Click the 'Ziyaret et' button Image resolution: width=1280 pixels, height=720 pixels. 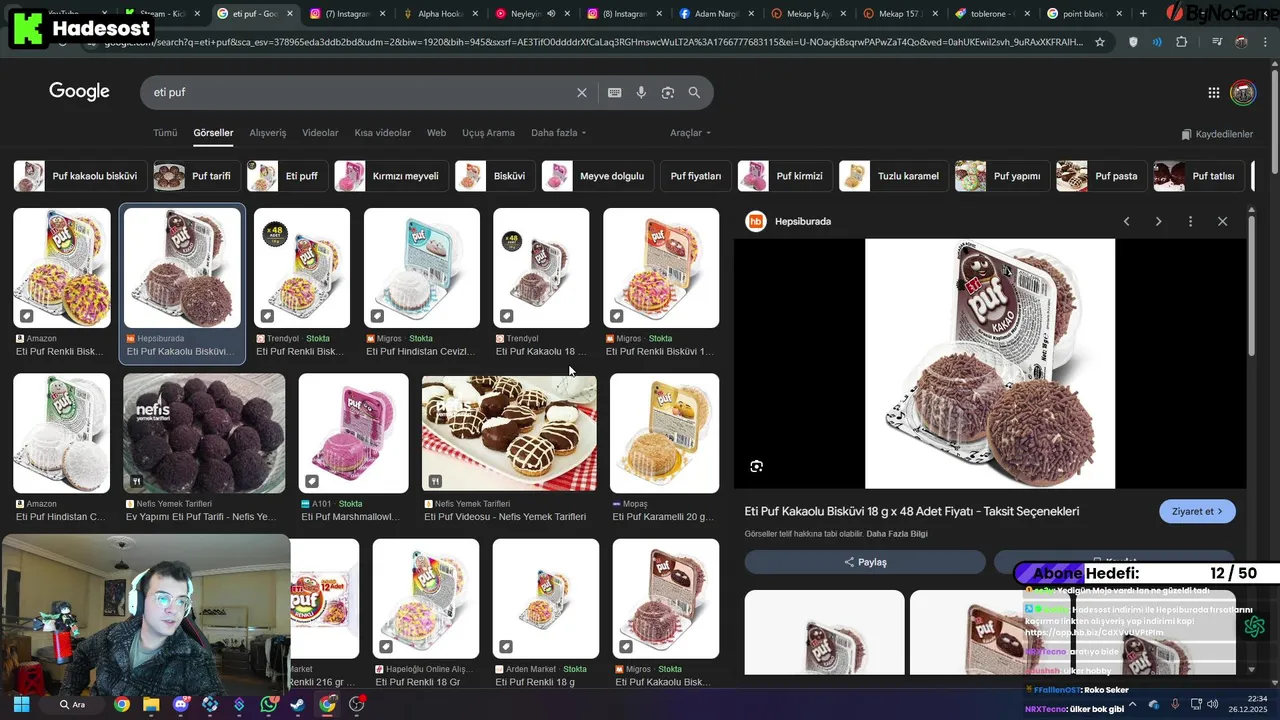pyautogui.click(x=1198, y=511)
